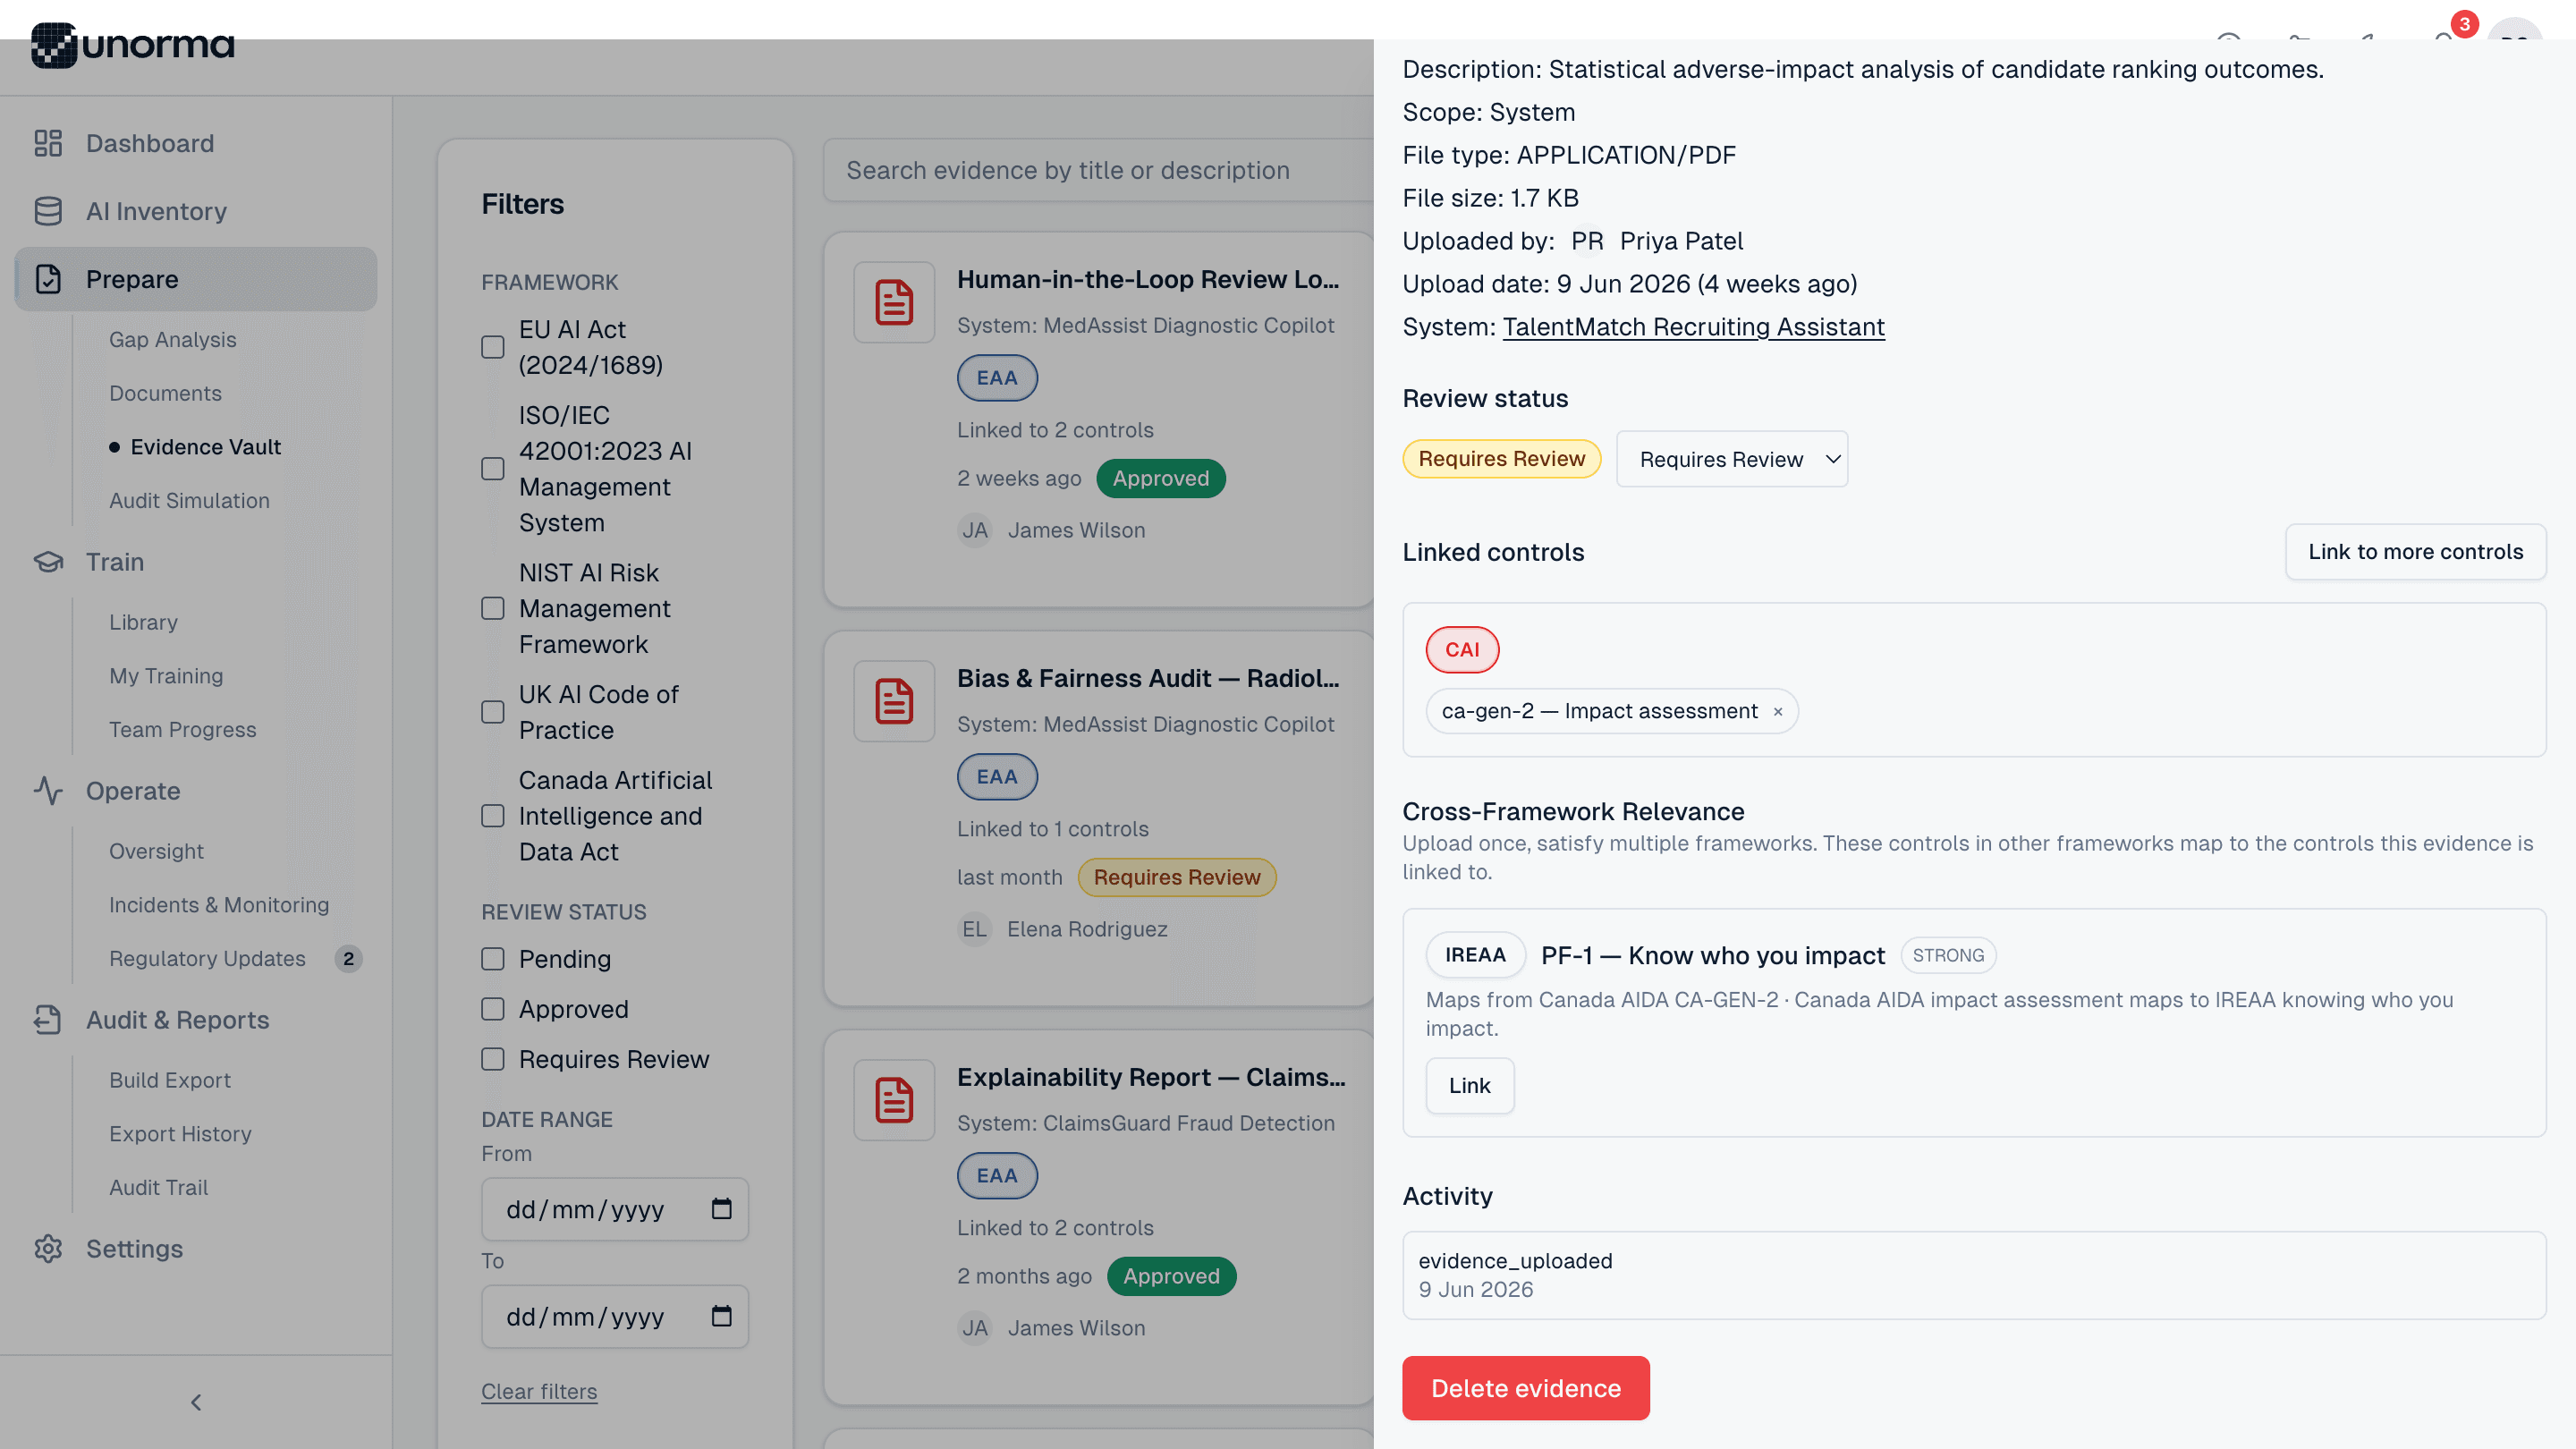Open Audit Trail in the sidebar
Screen dimensions: 2576x1449
tap(158, 1187)
